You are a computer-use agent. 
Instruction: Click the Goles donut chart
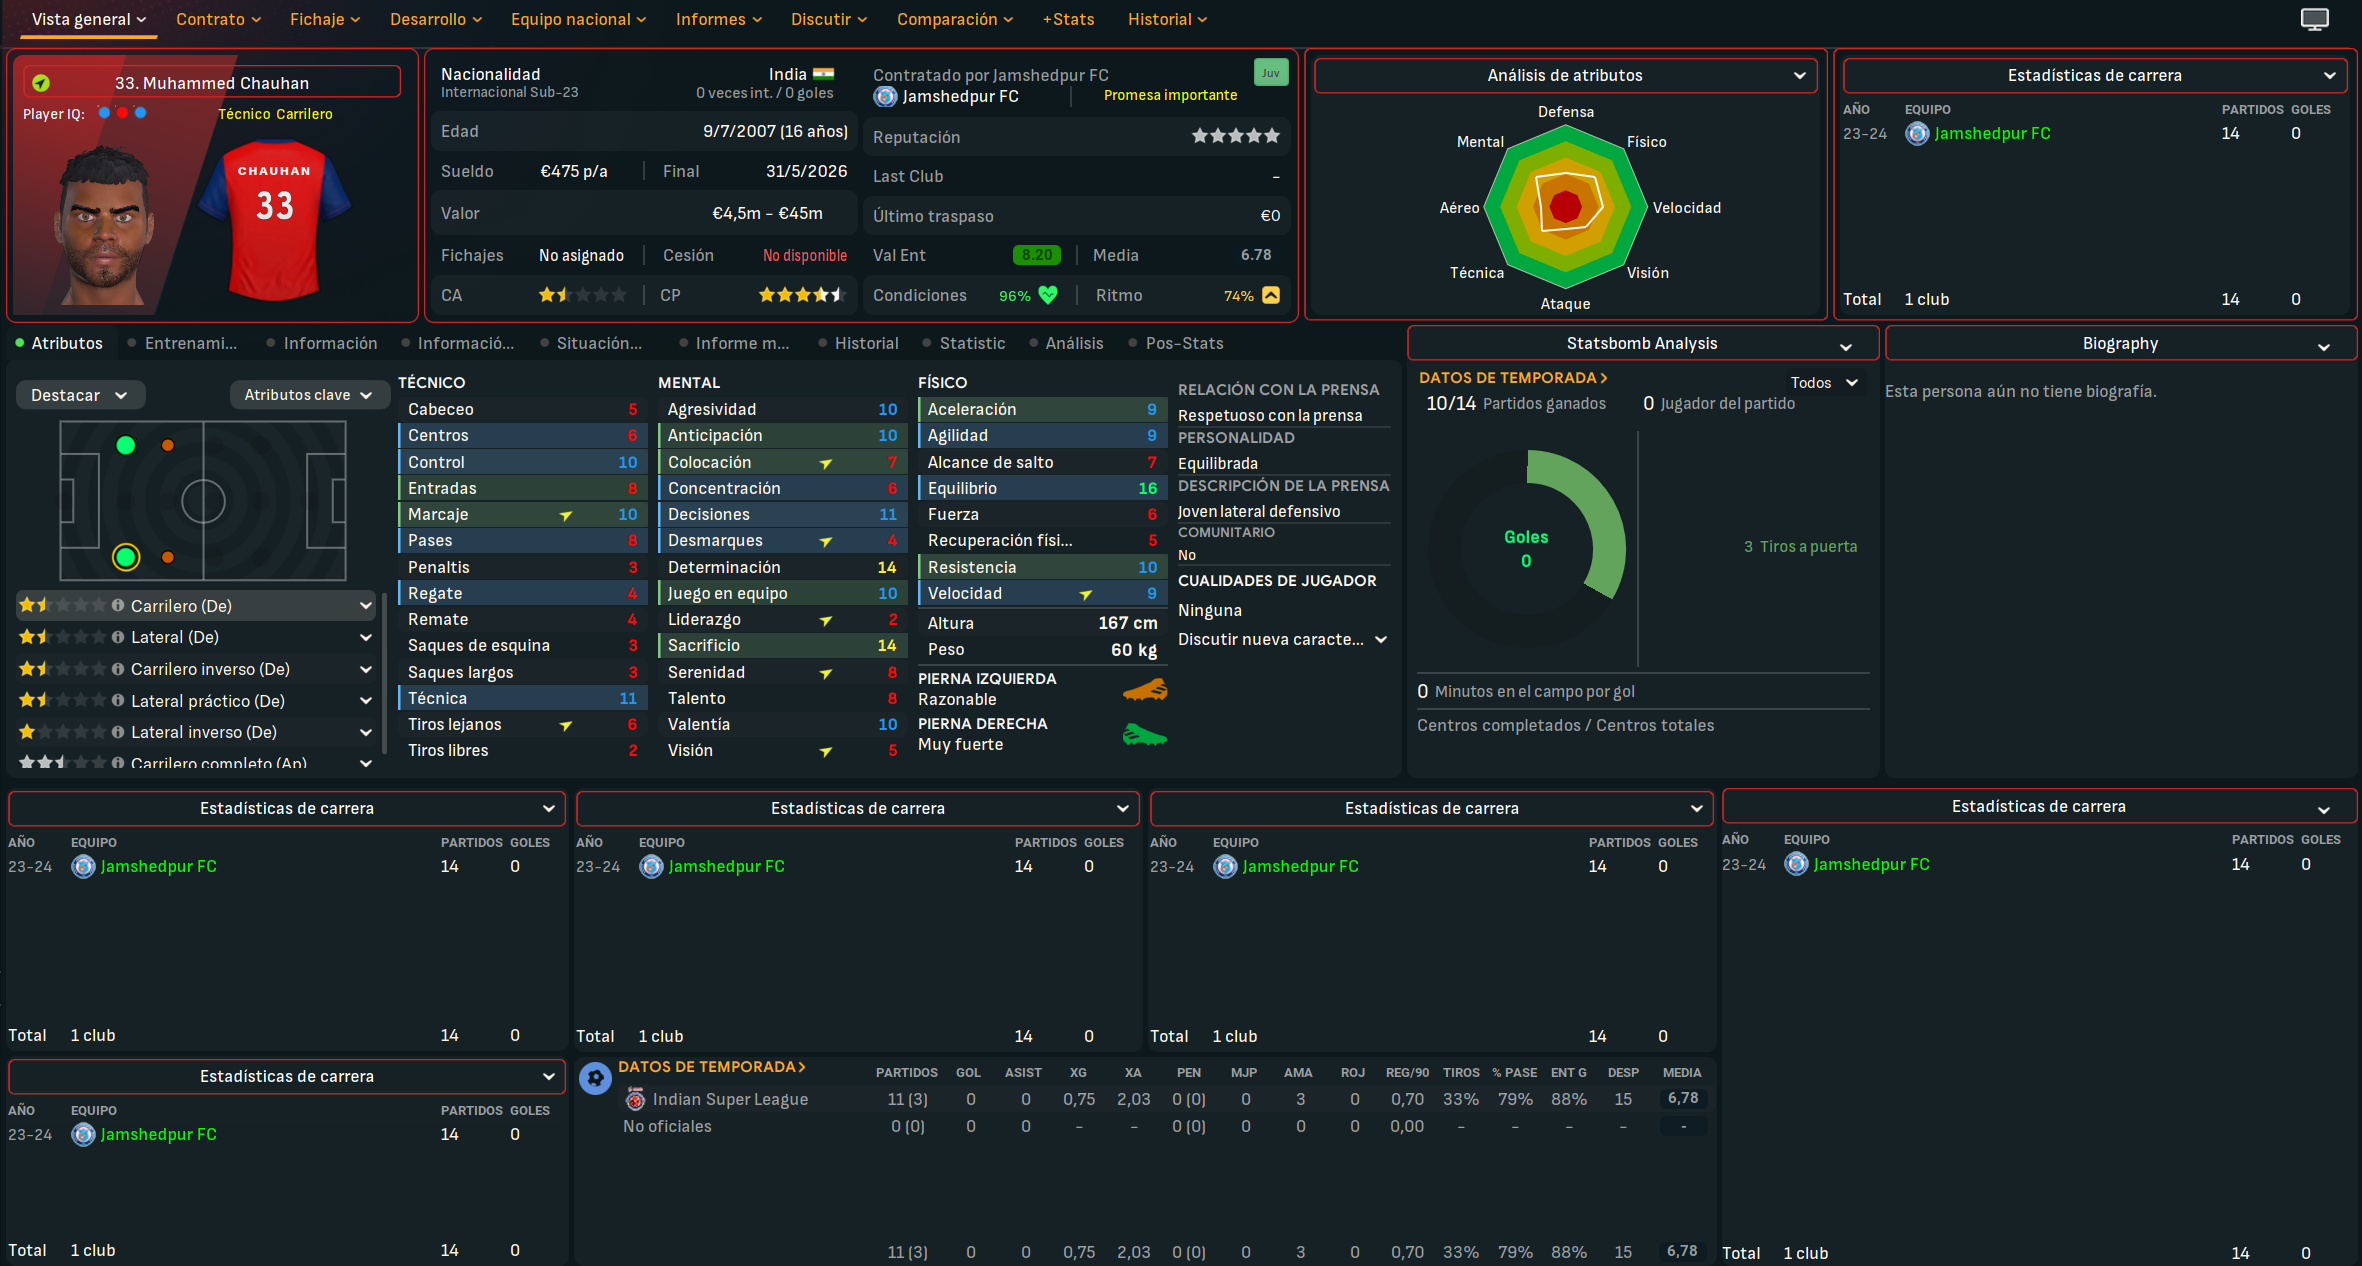click(1526, 548)
